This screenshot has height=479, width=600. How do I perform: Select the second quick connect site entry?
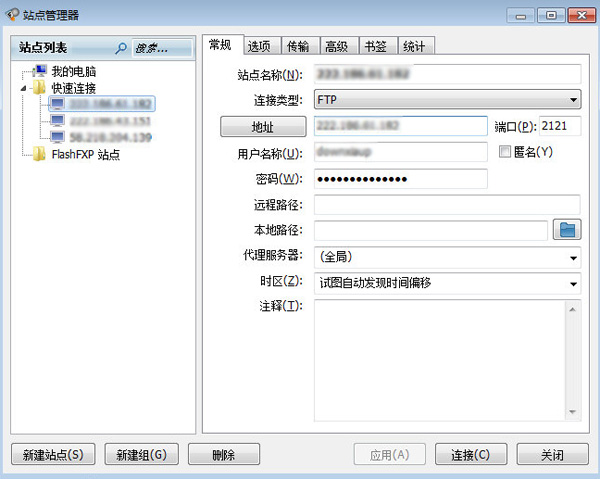[x=110, y=121]
